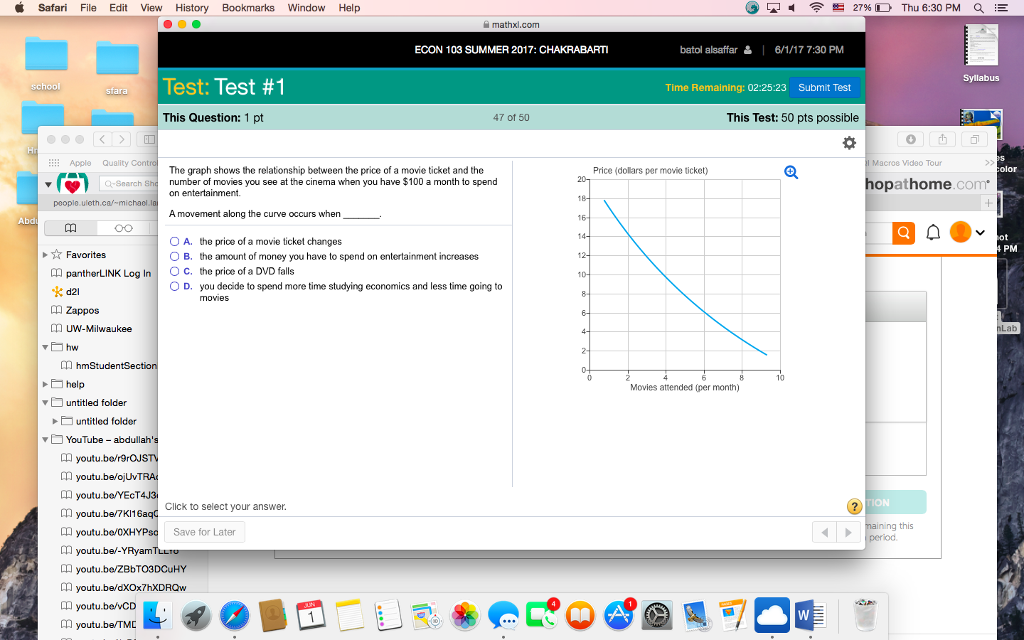Open dropdown chevron next to user avatar

(980, 232)
